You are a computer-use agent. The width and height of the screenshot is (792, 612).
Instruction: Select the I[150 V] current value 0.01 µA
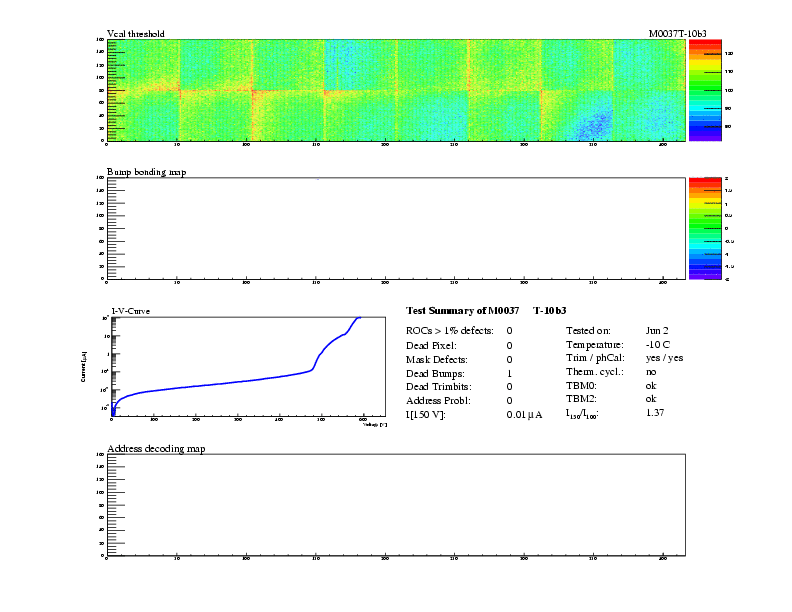point(524,414)
